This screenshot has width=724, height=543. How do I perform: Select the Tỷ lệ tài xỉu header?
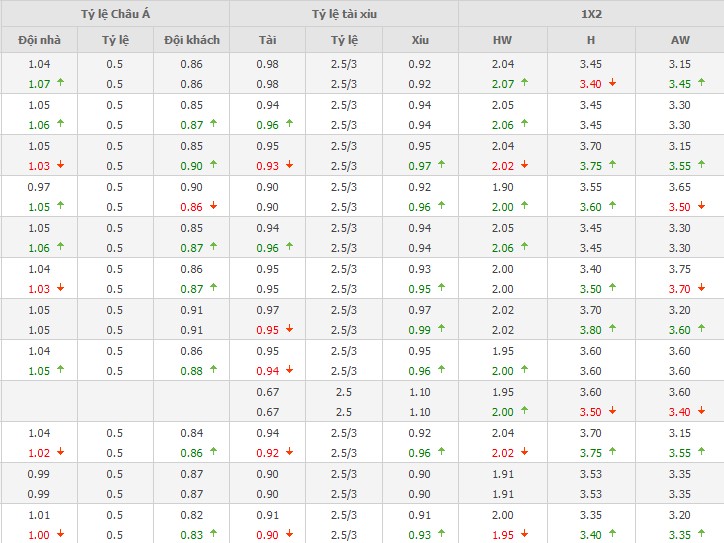click(x=344, y=14)
